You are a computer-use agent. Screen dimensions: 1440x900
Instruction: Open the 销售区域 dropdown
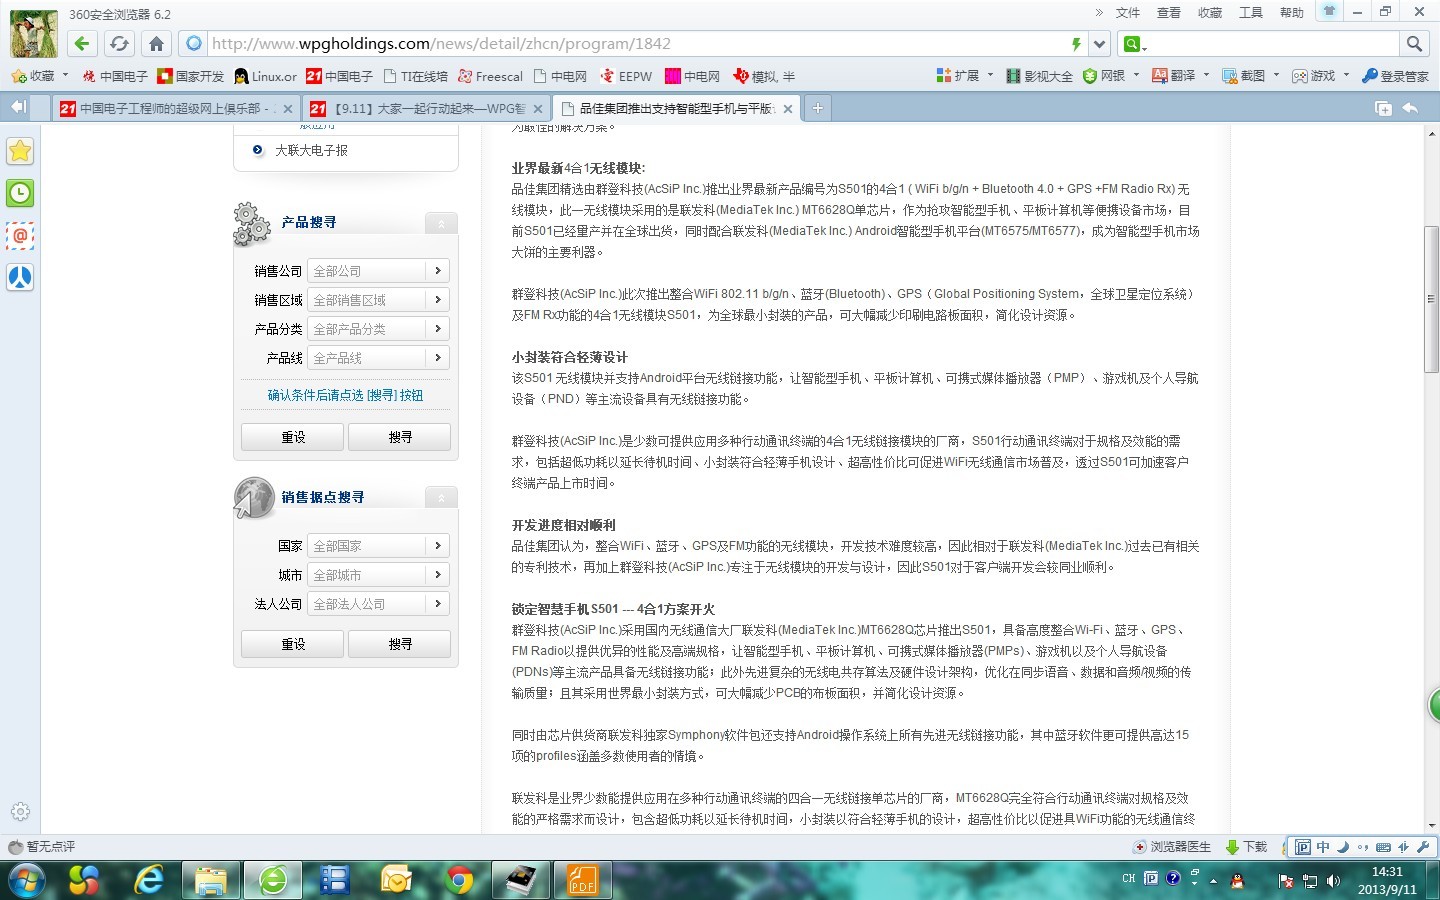point(378,300)
